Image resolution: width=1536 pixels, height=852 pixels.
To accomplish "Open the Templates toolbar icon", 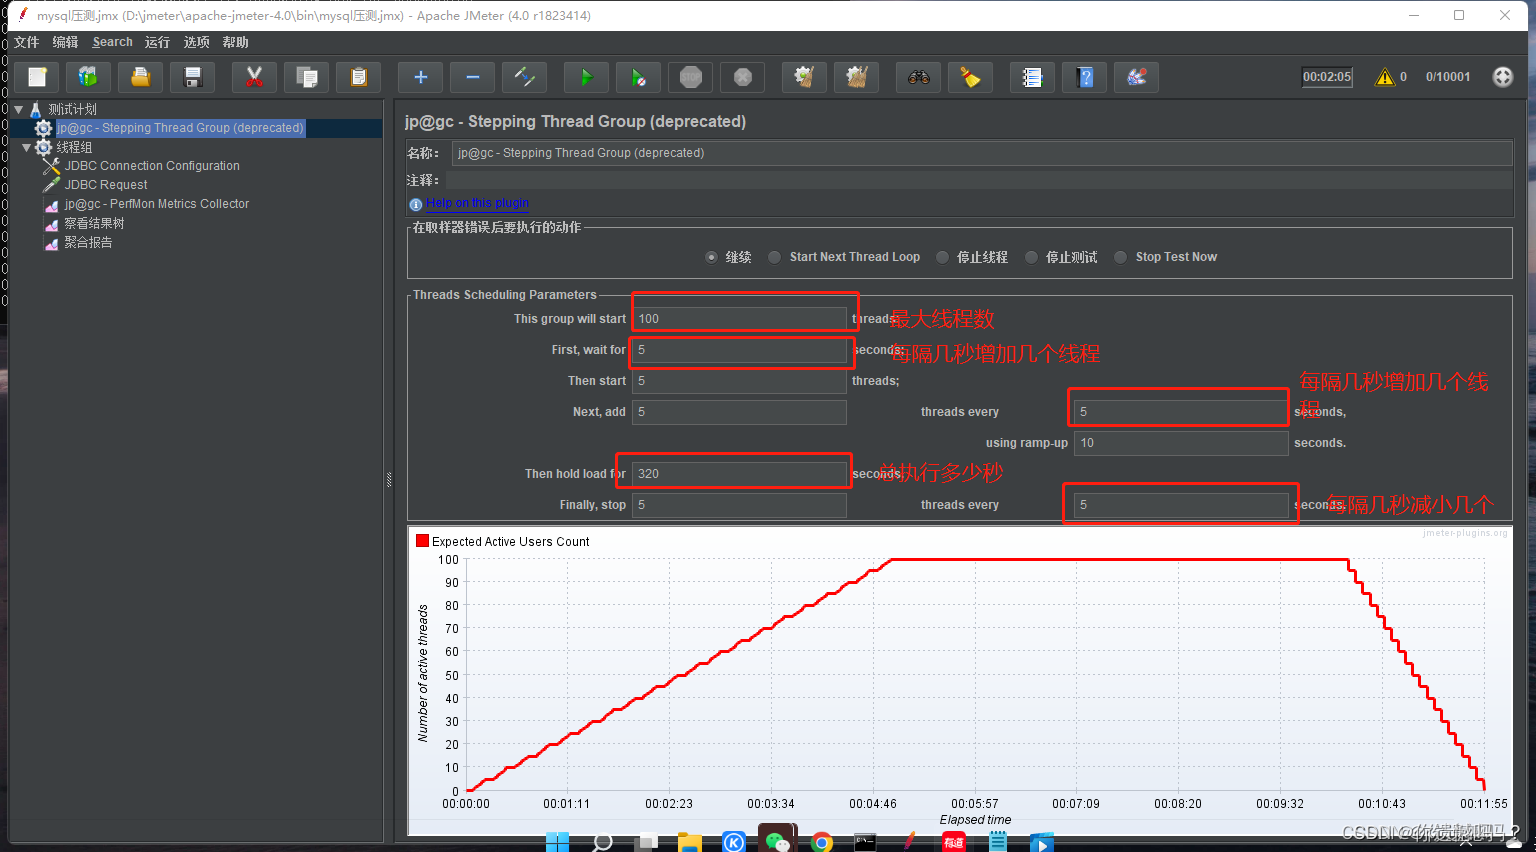I will click(x=89, y=77).
